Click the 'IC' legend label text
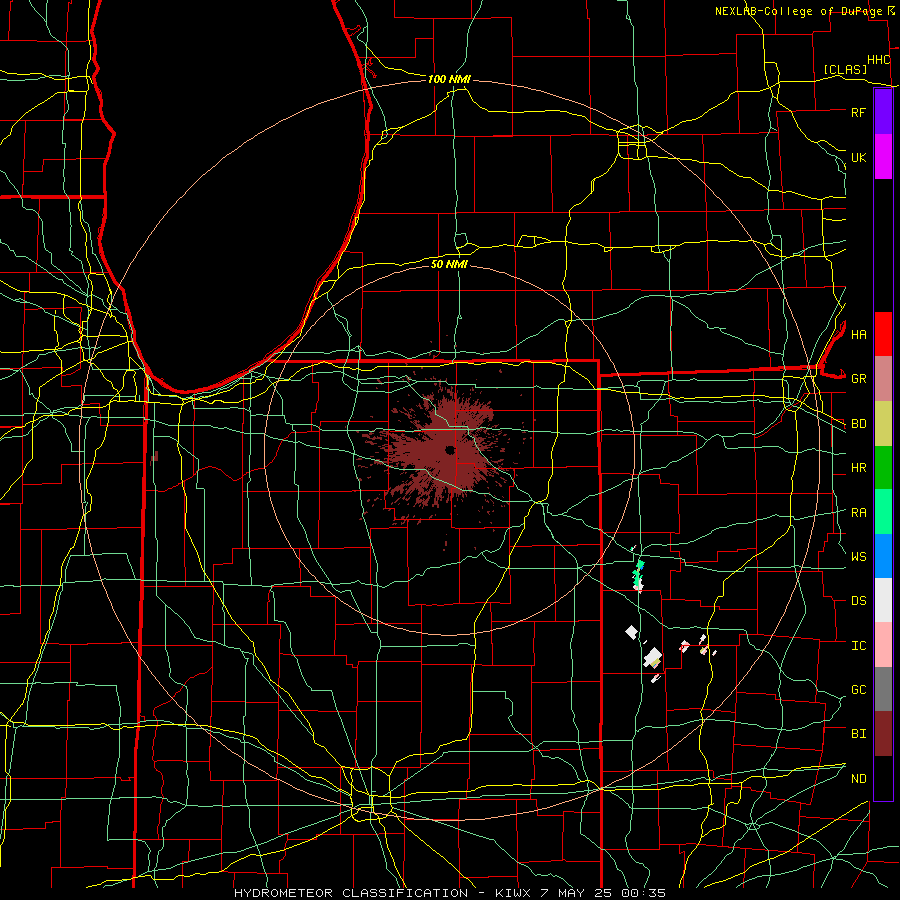The height and width of the screenshot is (900, 900). 858,646
